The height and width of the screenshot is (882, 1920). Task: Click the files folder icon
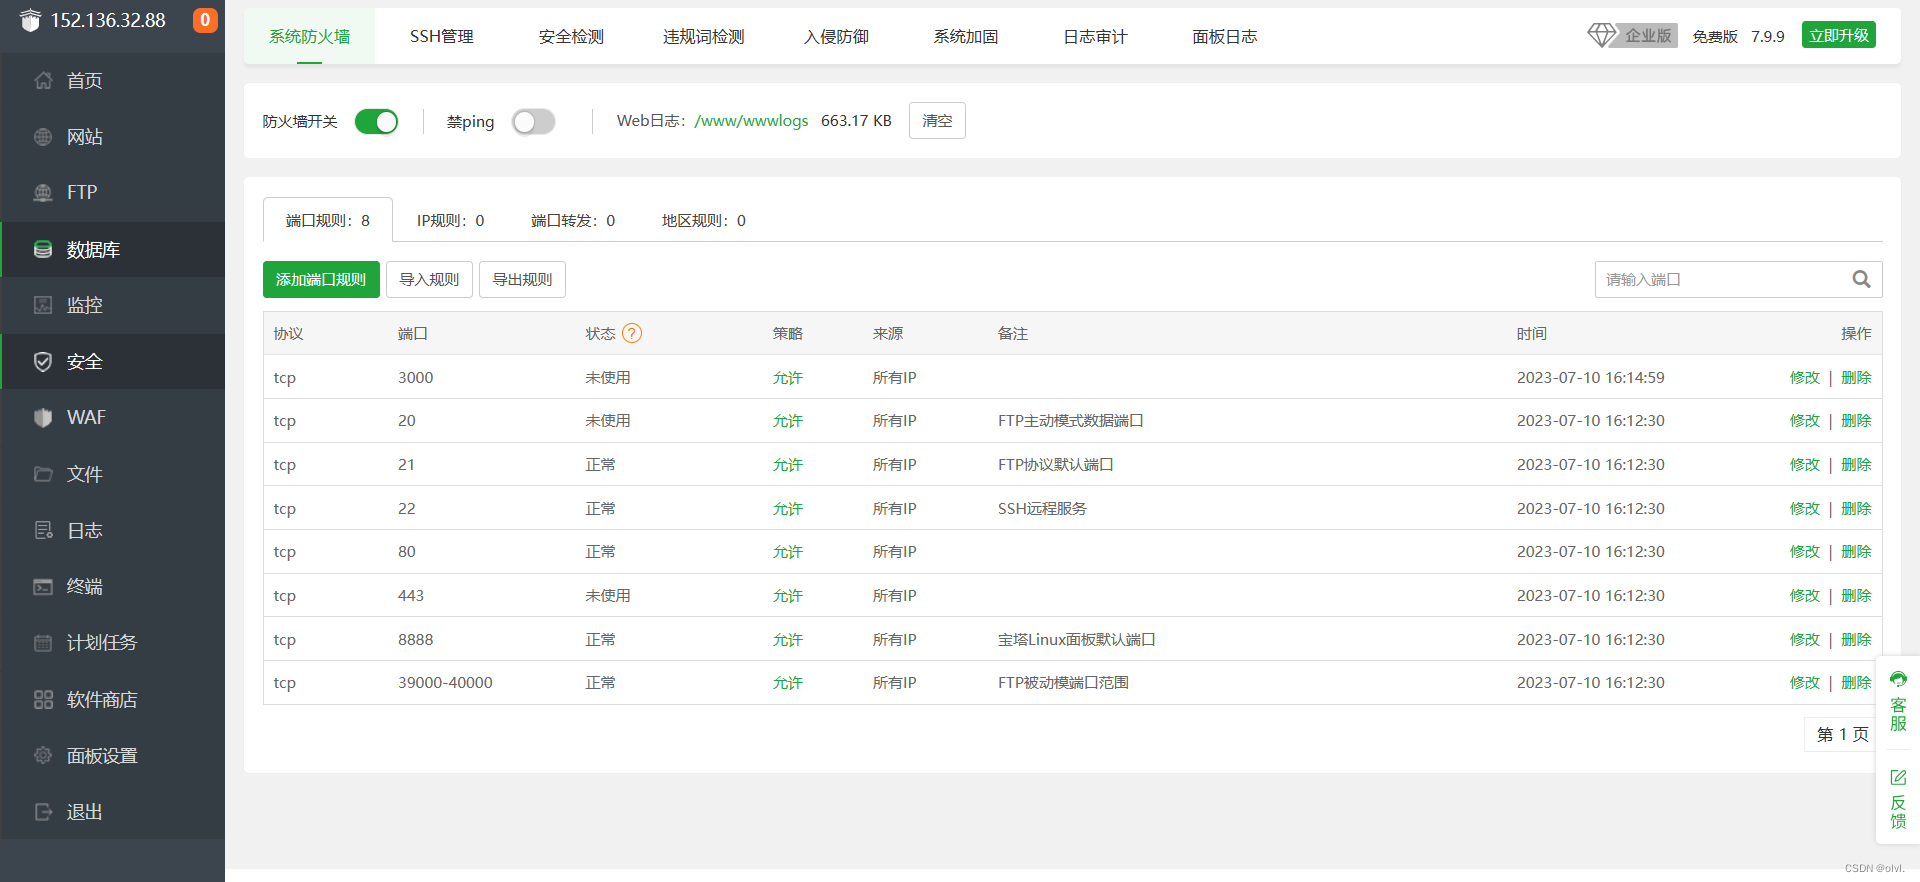click(43, 474)
